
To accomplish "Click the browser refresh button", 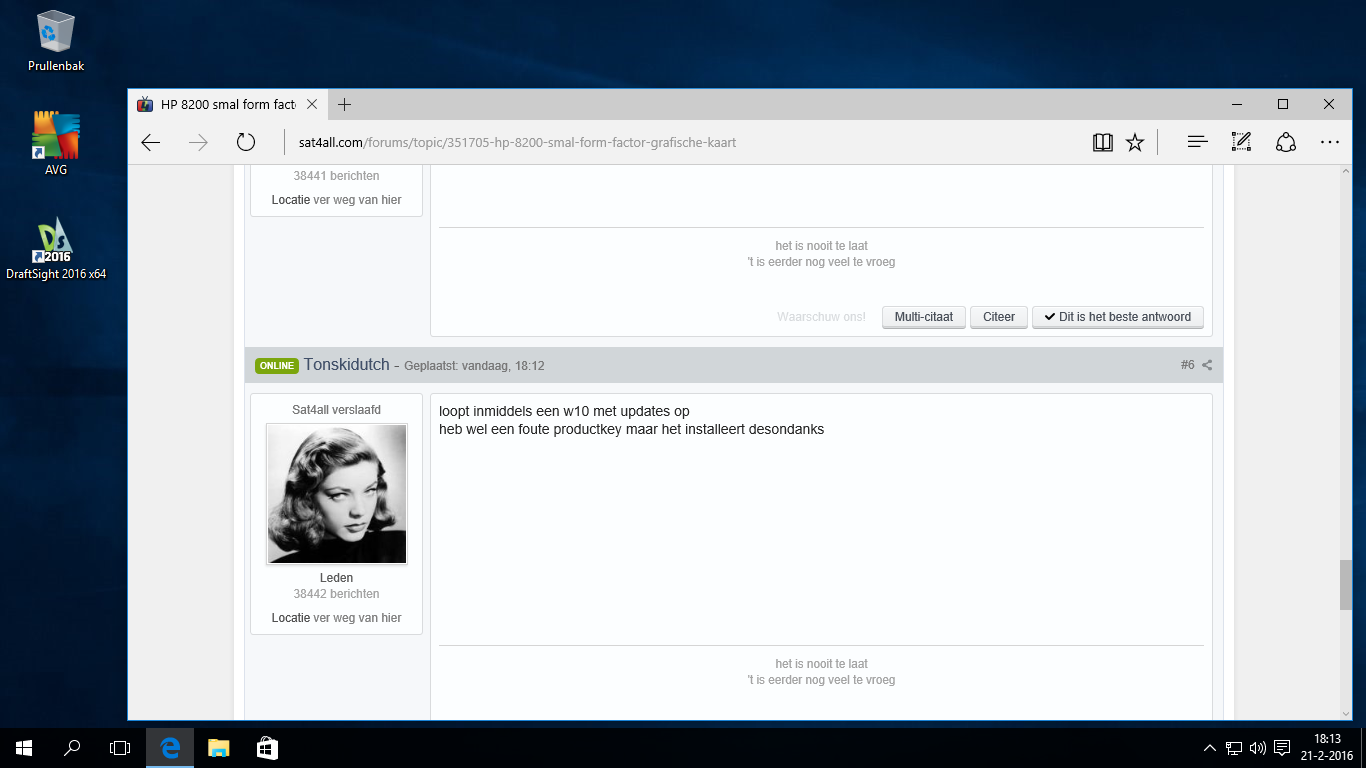I will tap(246, 143).
